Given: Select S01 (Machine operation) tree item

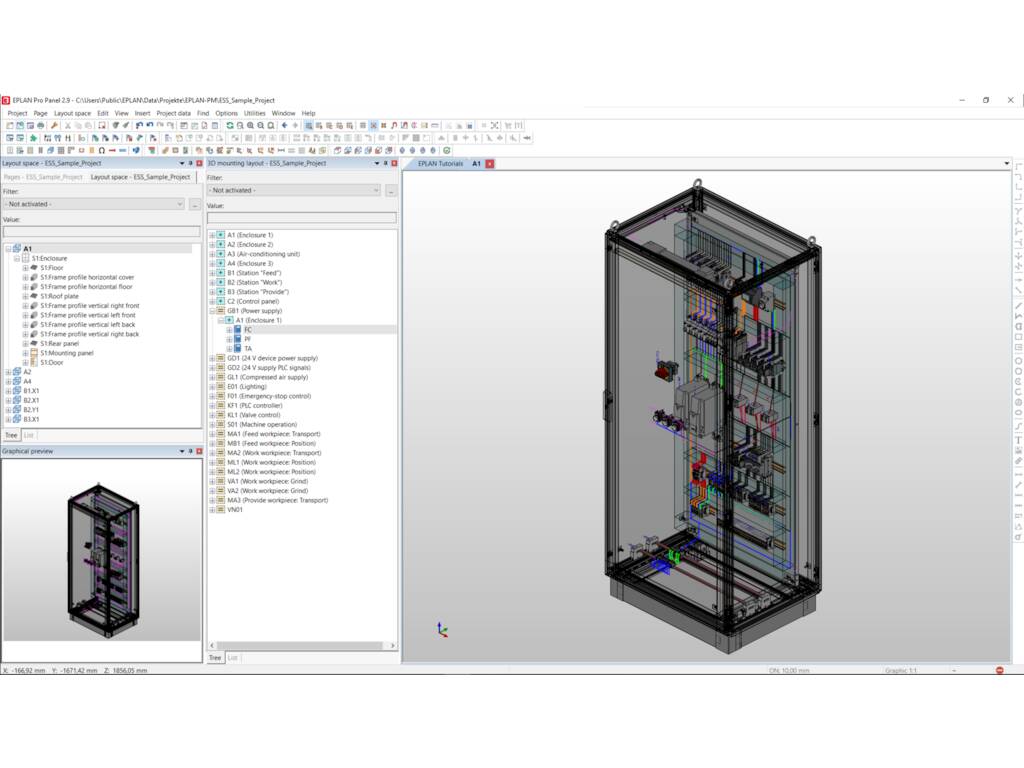Looking at the screenshot, I should [262, 424].
